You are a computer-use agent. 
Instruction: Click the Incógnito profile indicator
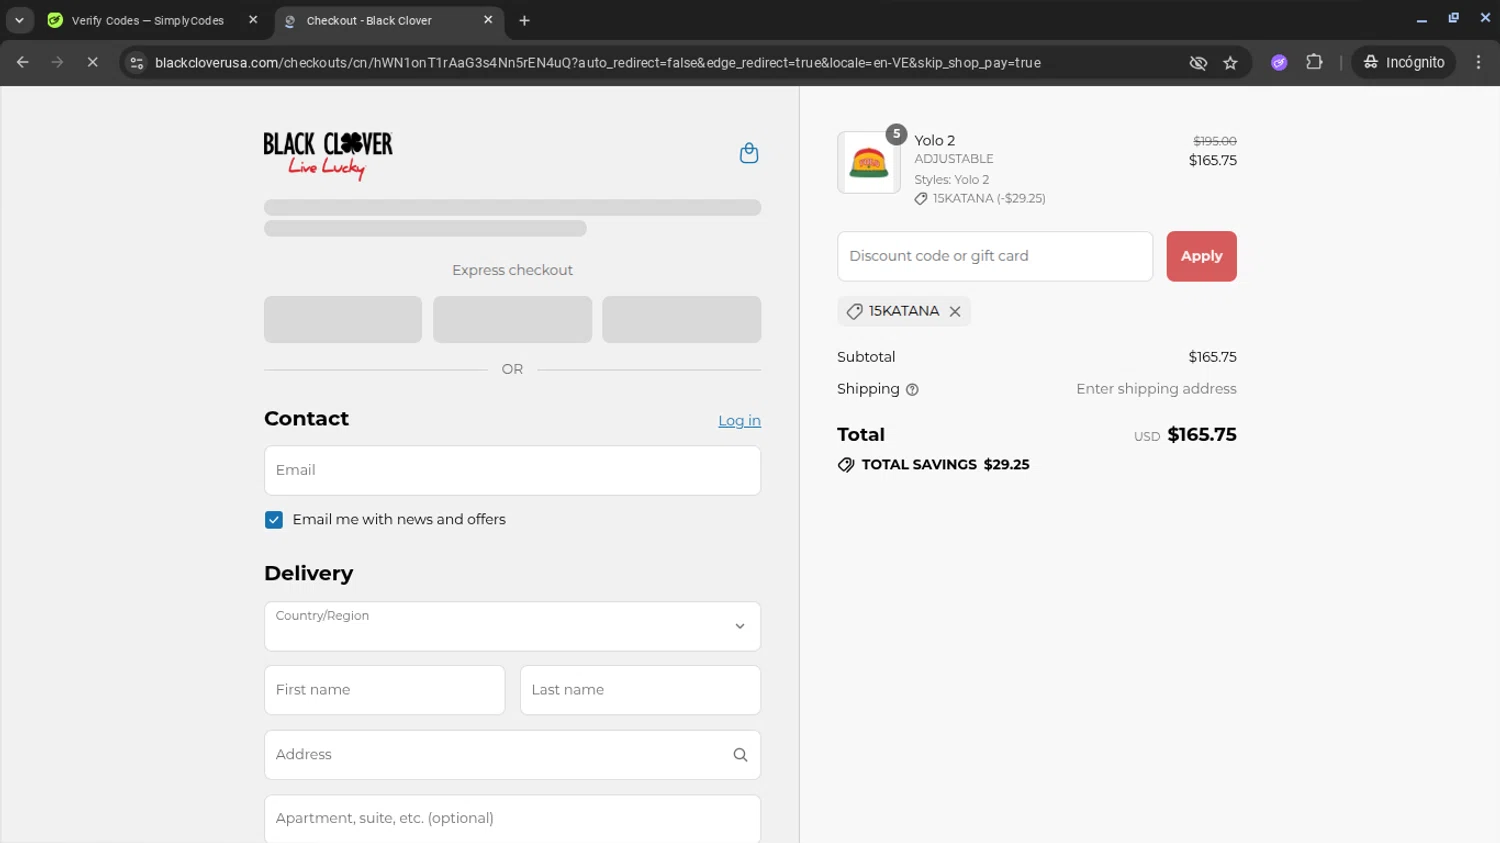tap(1404, 62)
